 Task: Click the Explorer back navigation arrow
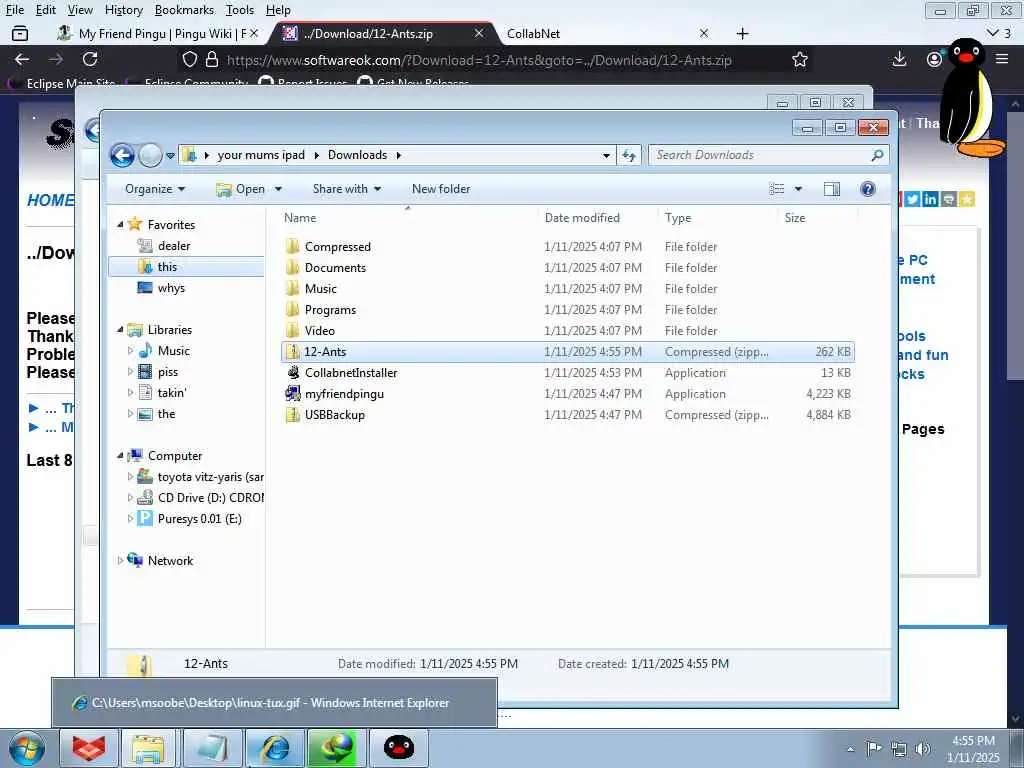point(122,155)
